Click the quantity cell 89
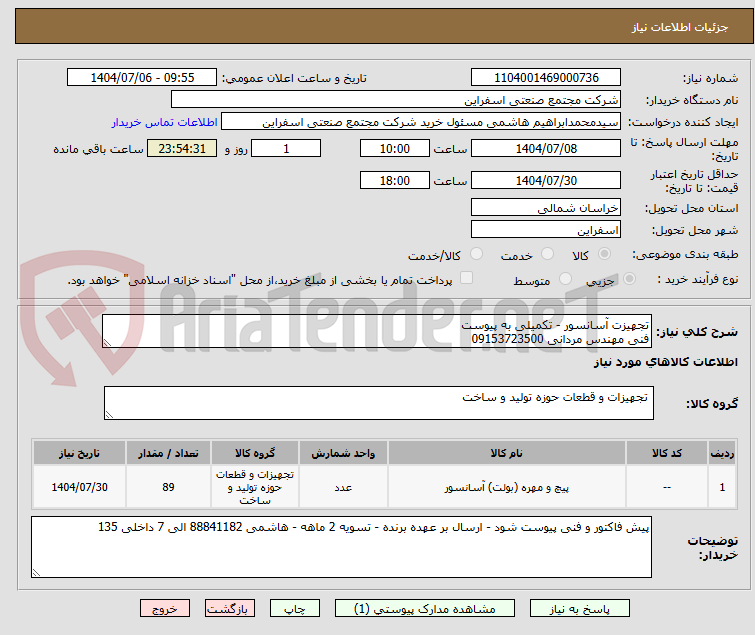 point(168,487)
